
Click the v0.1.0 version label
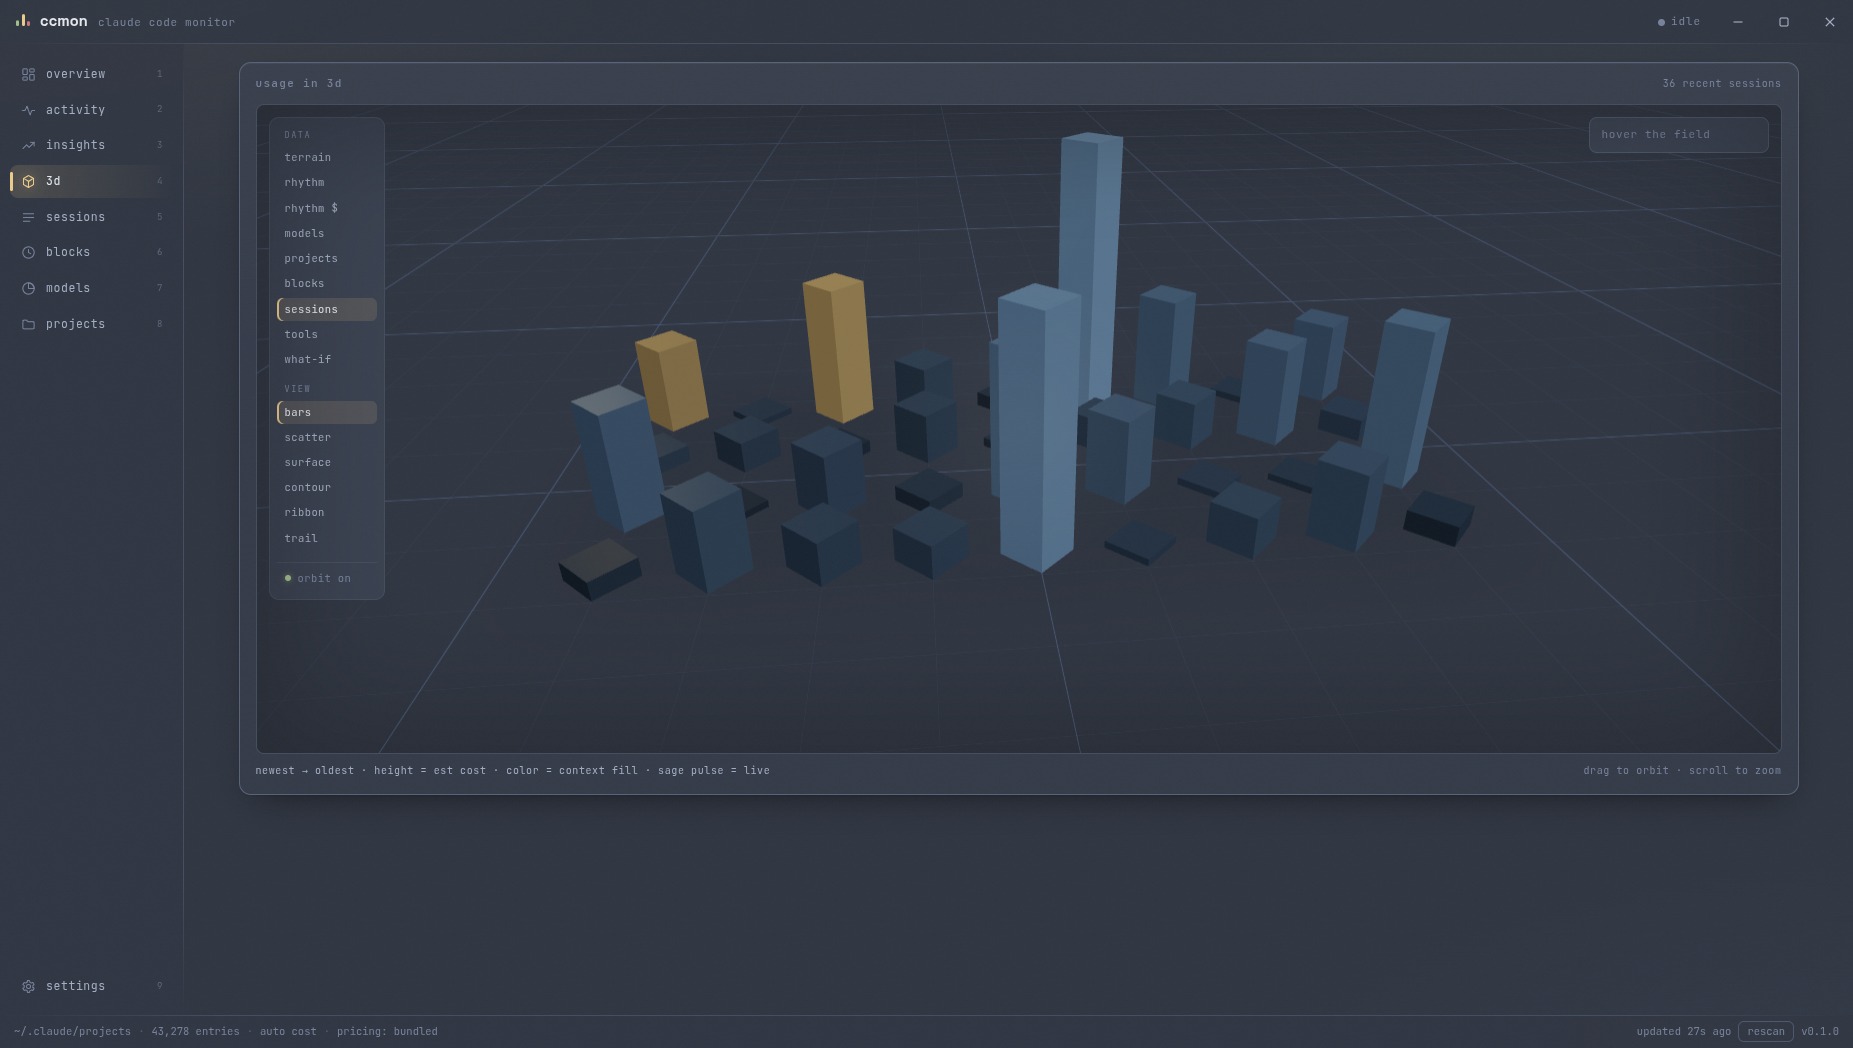[1819, 1031]
